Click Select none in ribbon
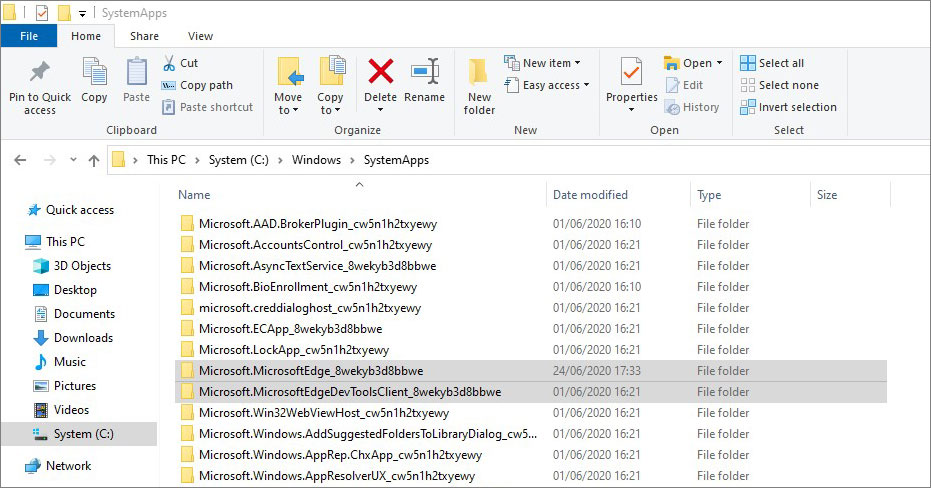This screenshot has width=931, height=488. 779,85
